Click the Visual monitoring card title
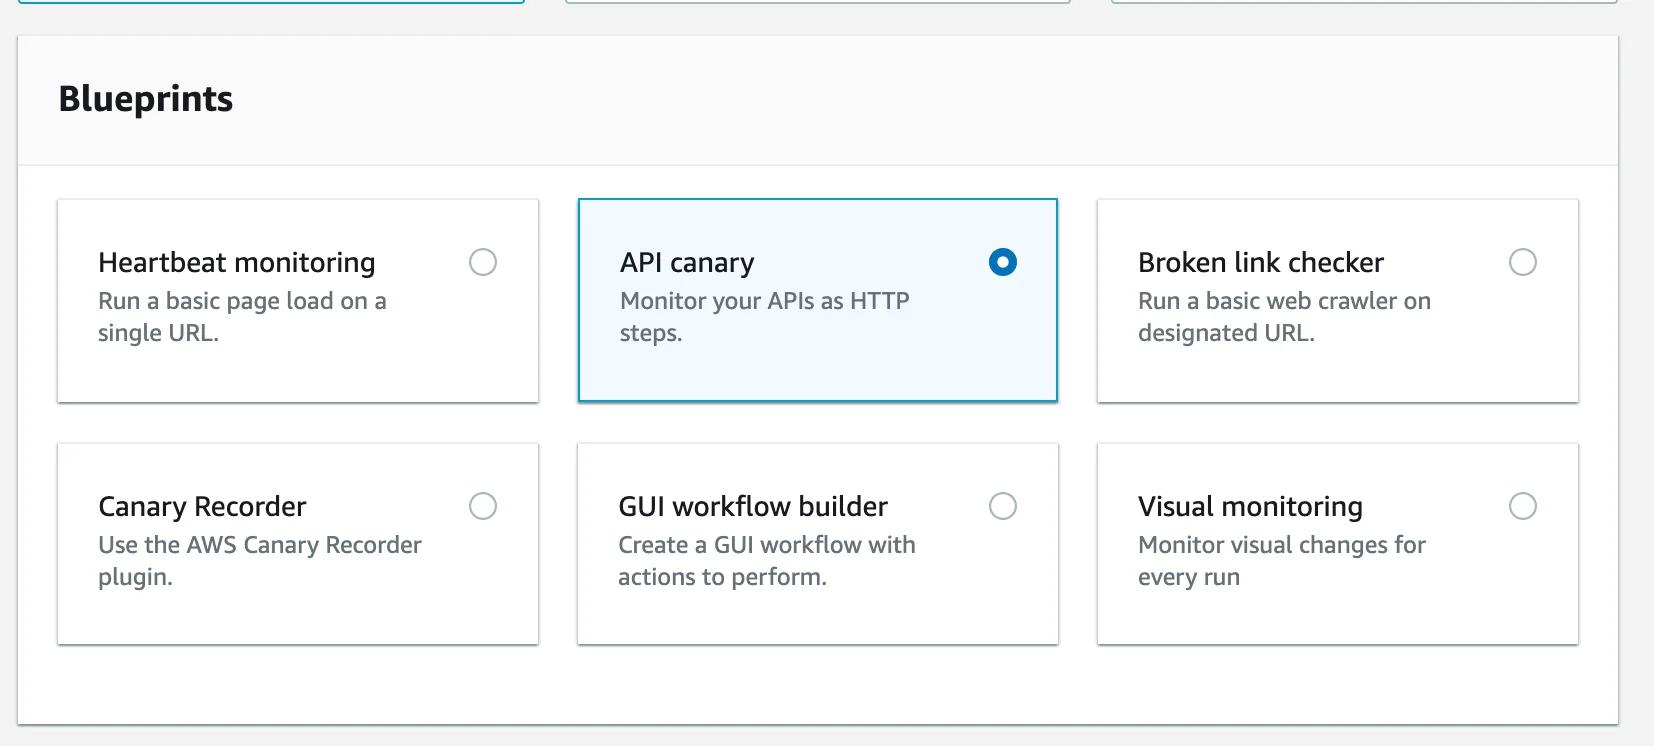 tap(1250, 506)
